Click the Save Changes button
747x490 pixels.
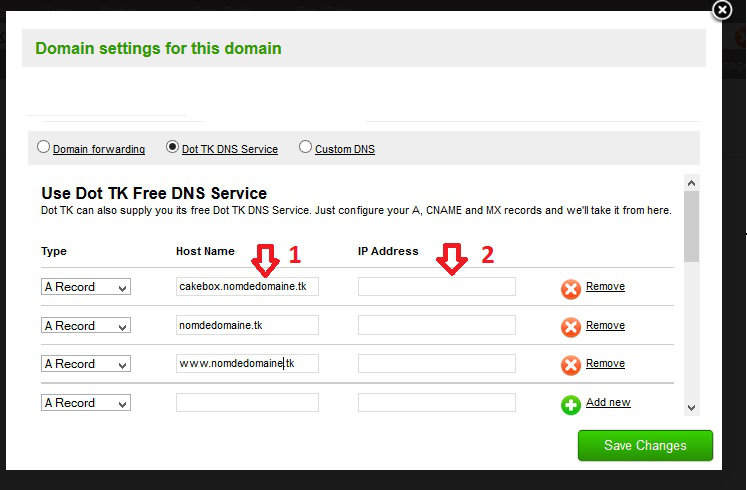tap(645, 446)
